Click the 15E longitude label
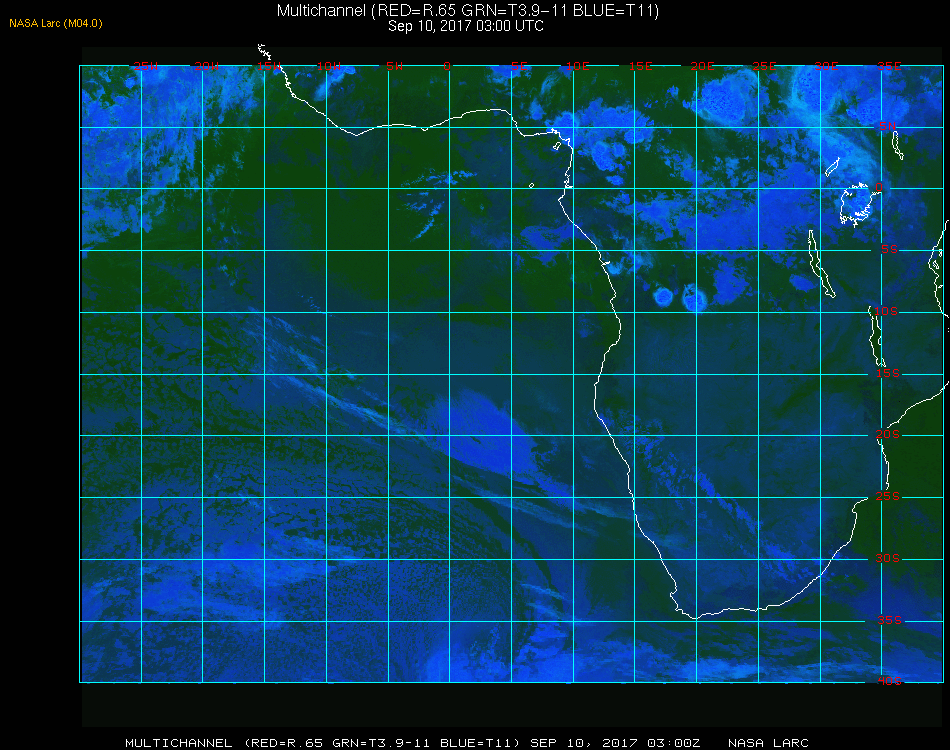The height and width of the screenshot is (750, 950). (640, 66)
